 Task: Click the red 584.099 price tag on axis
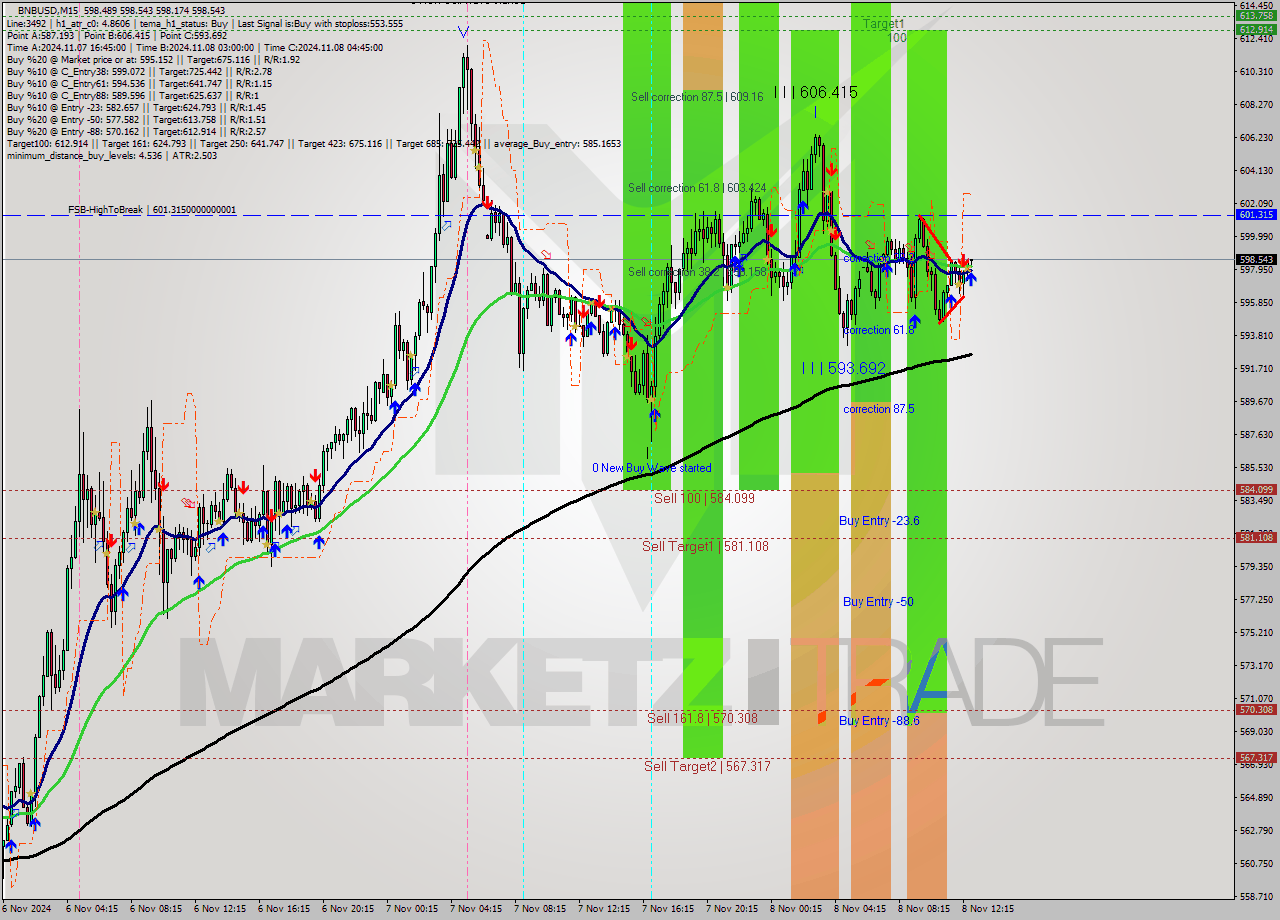[x=1256, y=490]
